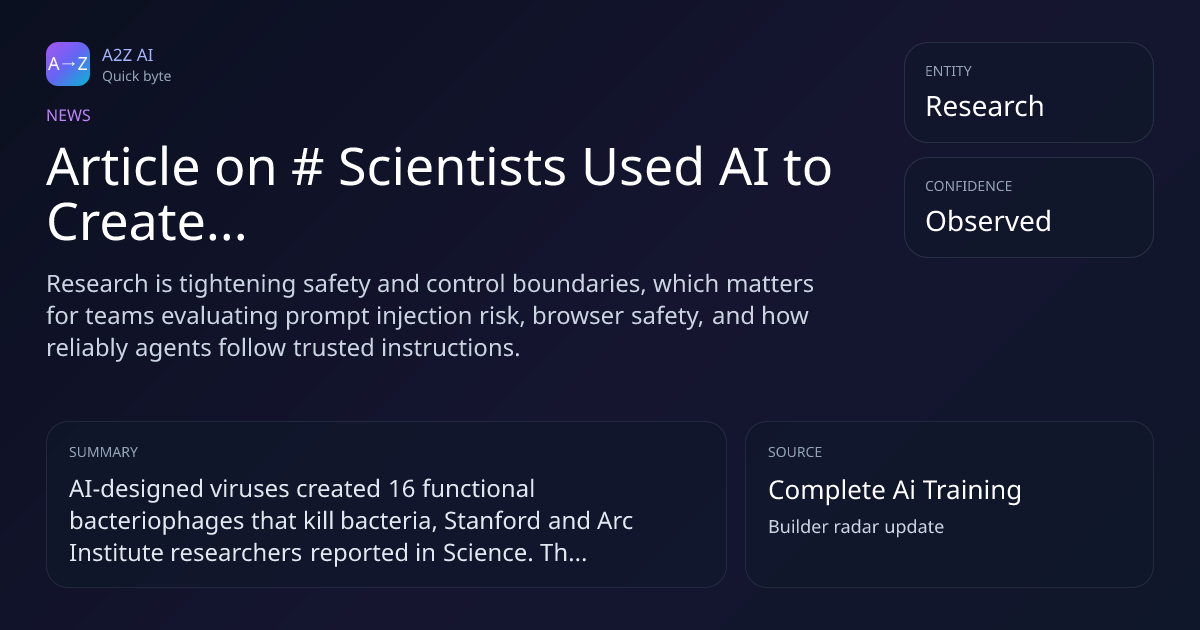1200x630 pixels.
Task: Click the SUMMARY heading label
Action: pyautogui.click(x=103, y=452)
